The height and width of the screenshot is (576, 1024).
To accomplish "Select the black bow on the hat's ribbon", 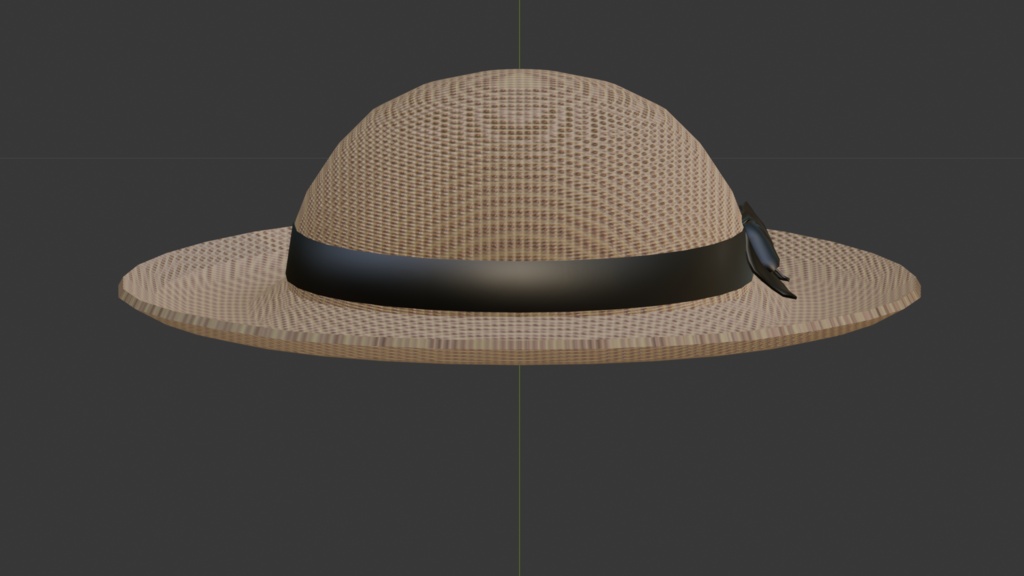I will (767, 251).
